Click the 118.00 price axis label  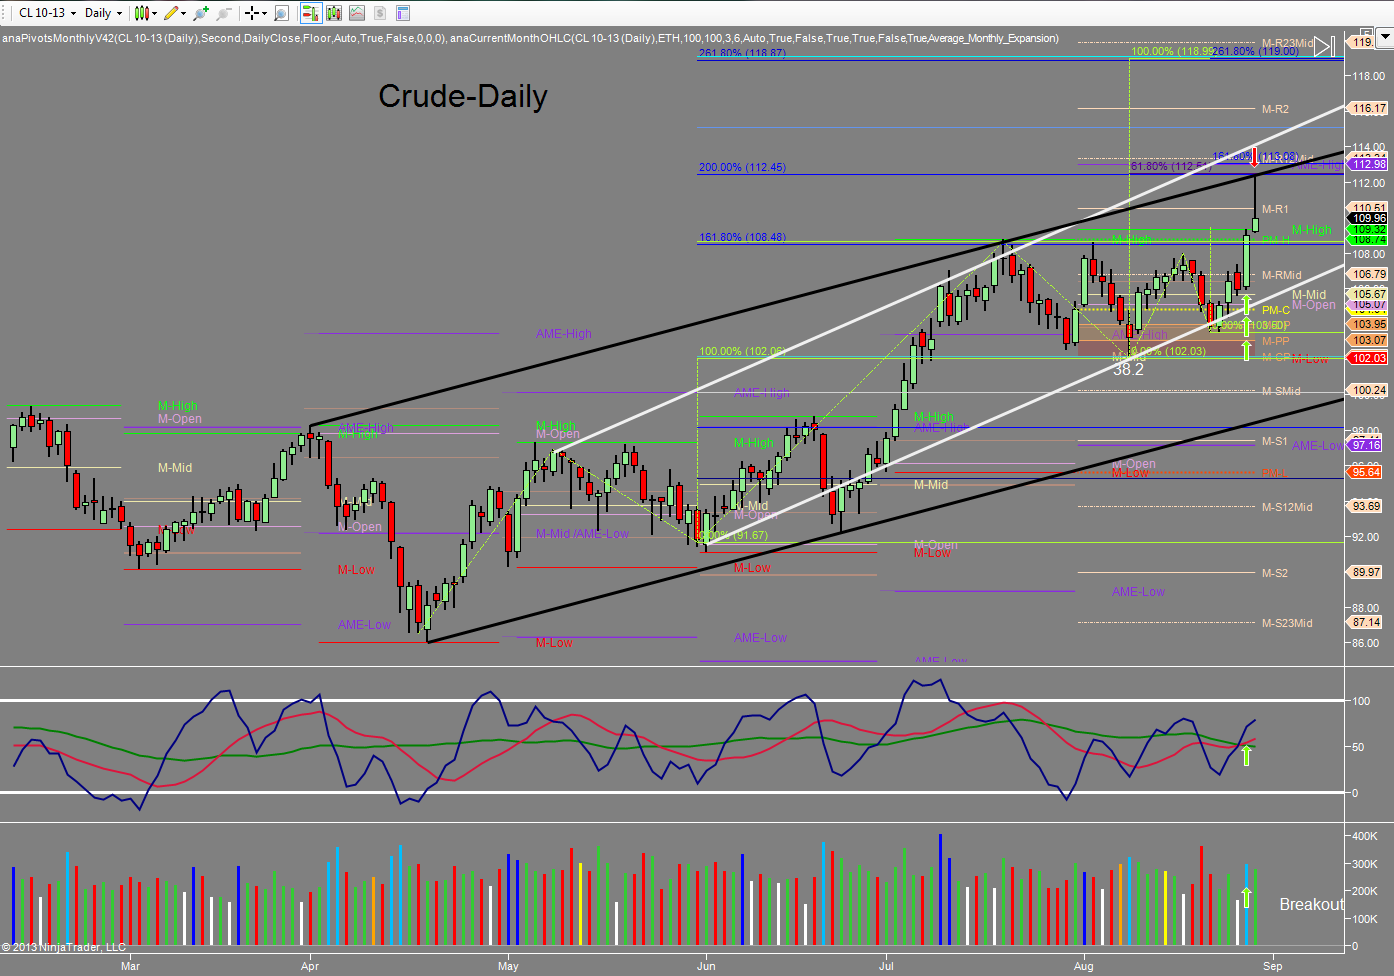tap(1369, 76)
